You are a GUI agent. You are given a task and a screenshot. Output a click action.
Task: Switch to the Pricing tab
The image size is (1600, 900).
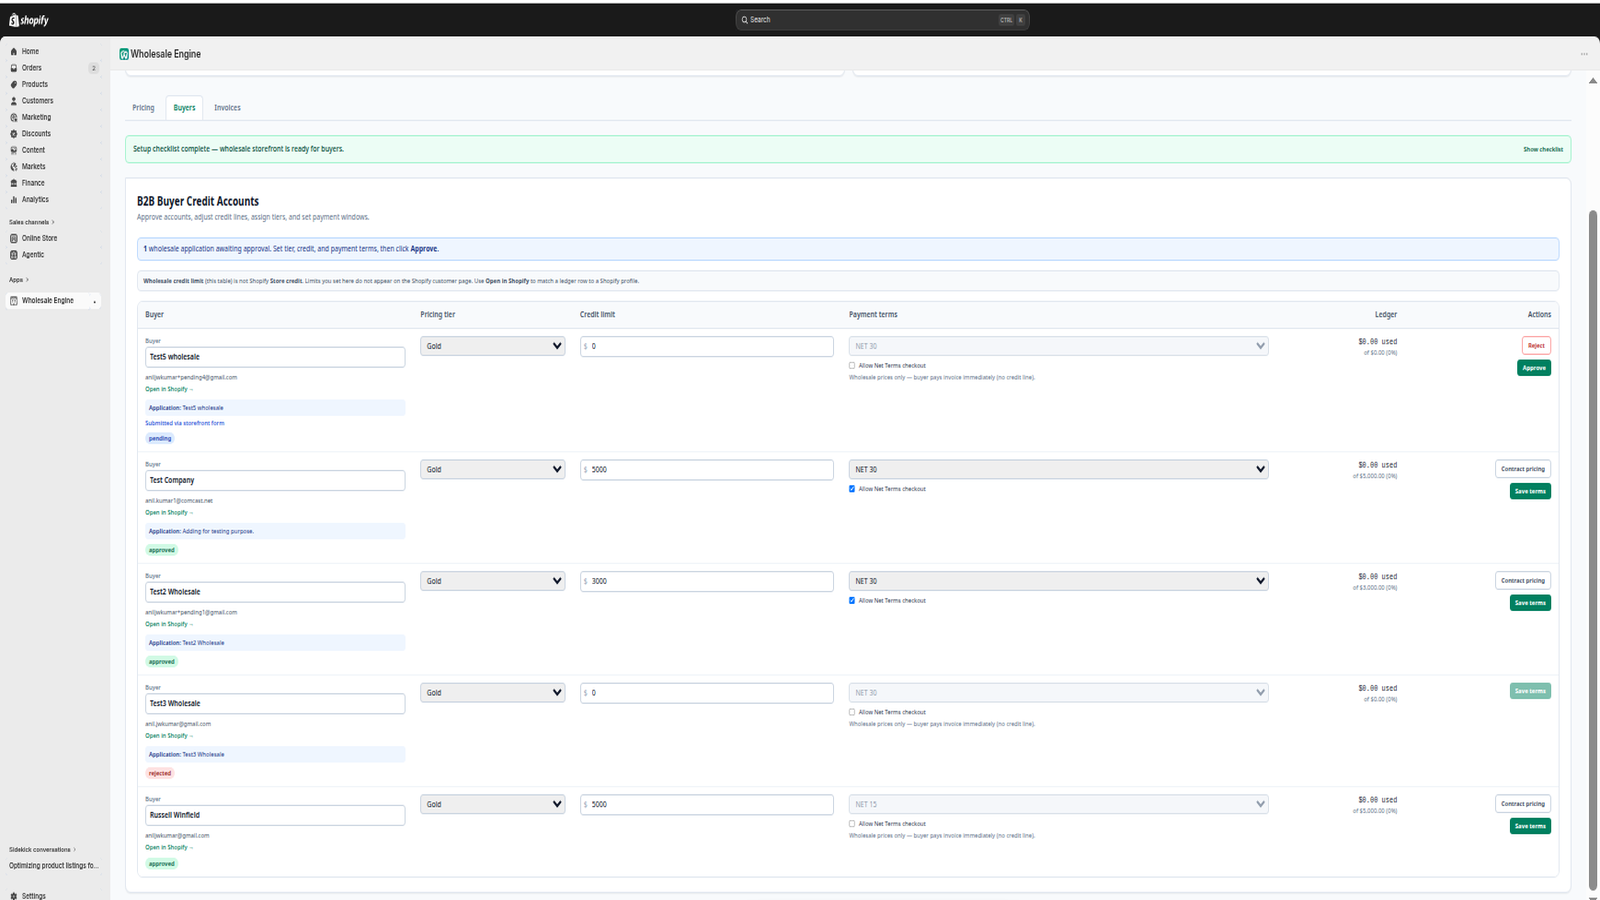[x=143, y=108]
